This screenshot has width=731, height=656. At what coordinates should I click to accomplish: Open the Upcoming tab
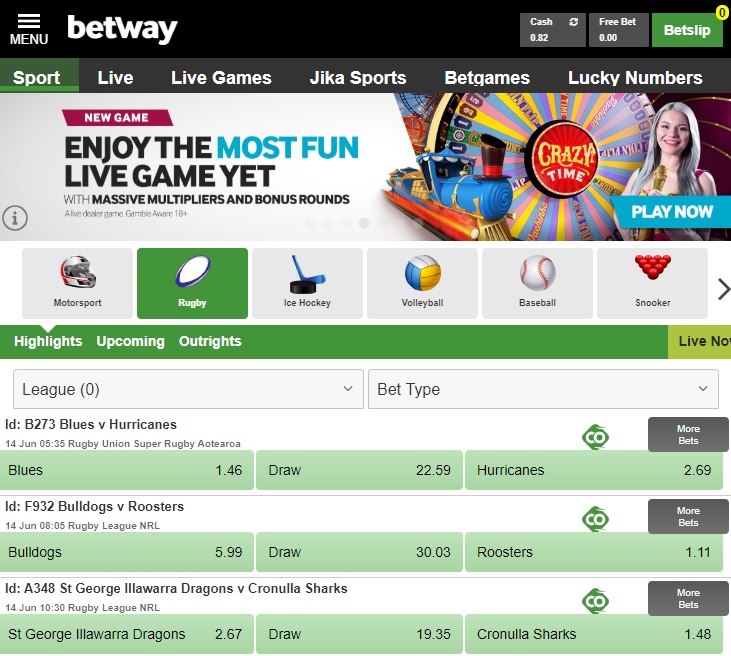(x=131, y=341)
